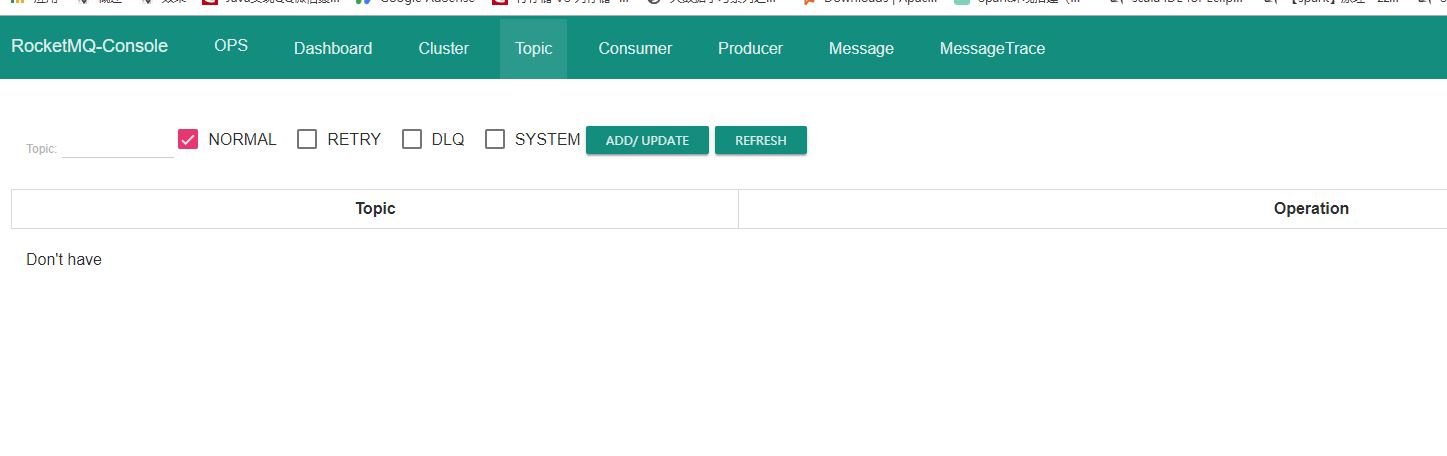Click the "Topic:" filter label
The width and height of the screenshot is (1447, 456).
click(42, 149)
